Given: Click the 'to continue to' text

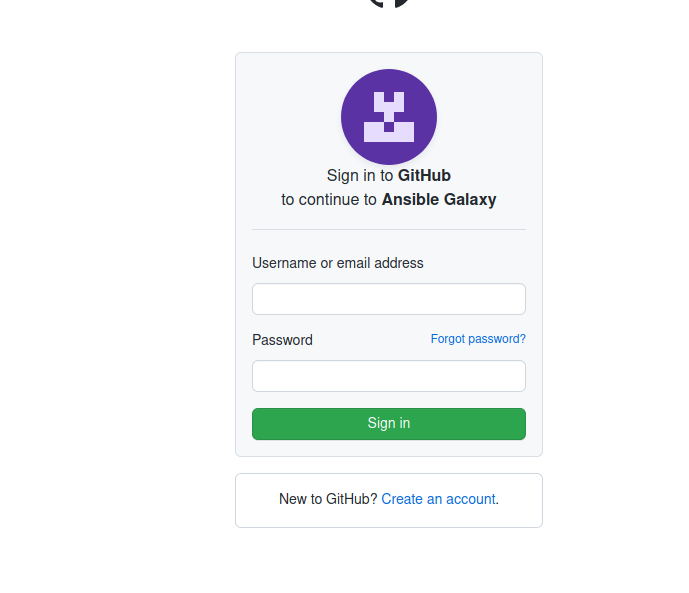Looking at the screenshot, I should pos(329,199).
